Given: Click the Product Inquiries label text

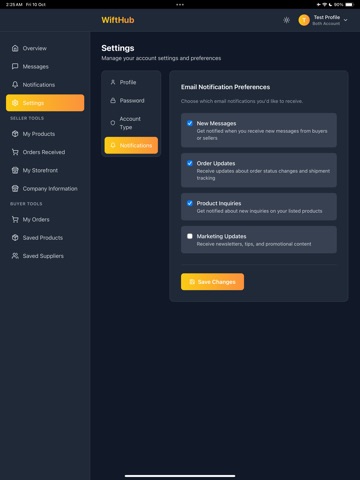Looking at the screenshot, I should pyautogui.click(x=219, y=203).
